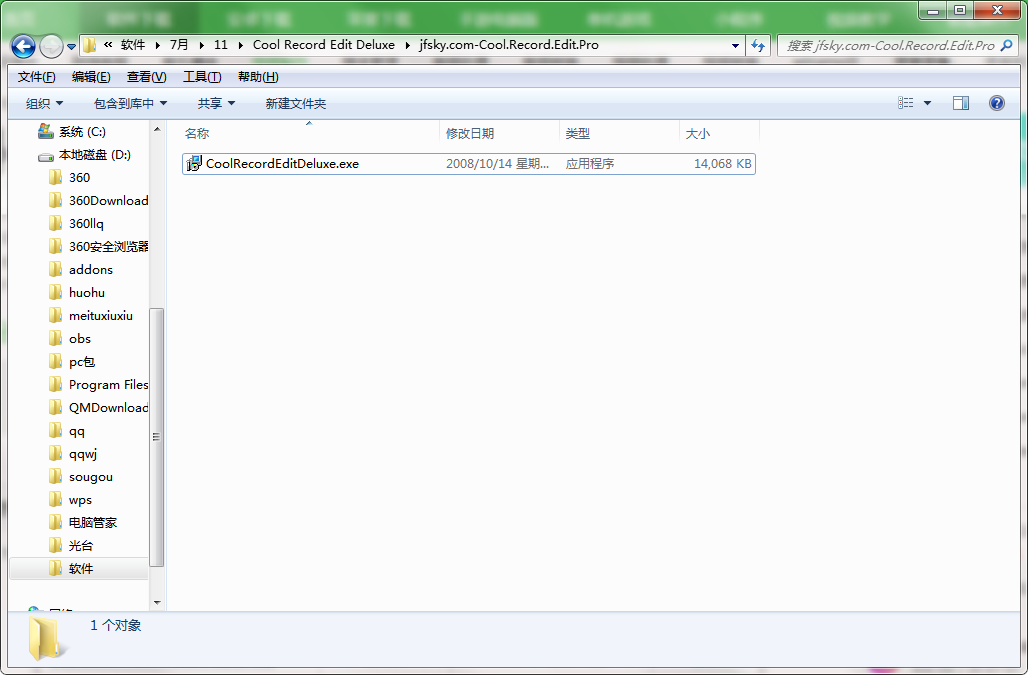Change view with the view mode icon

coord(905,103)
